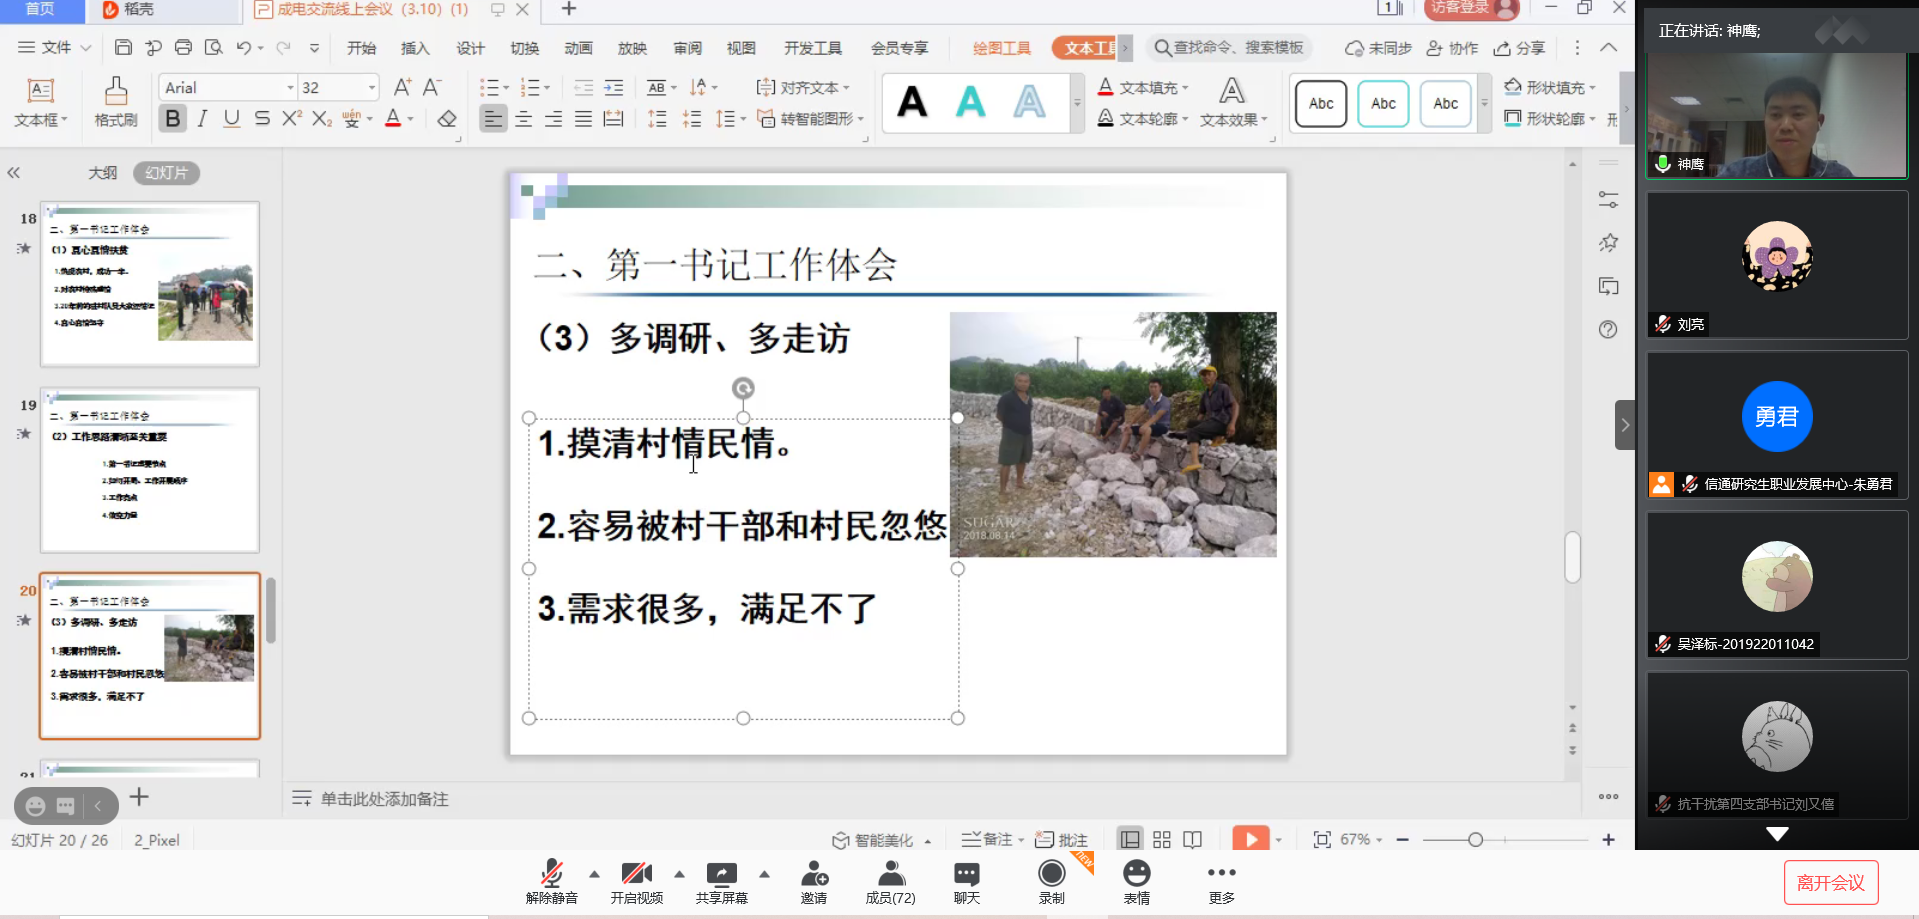Toggle bold formatting button
Screen dimensions: 1919x919
point(173,119)
